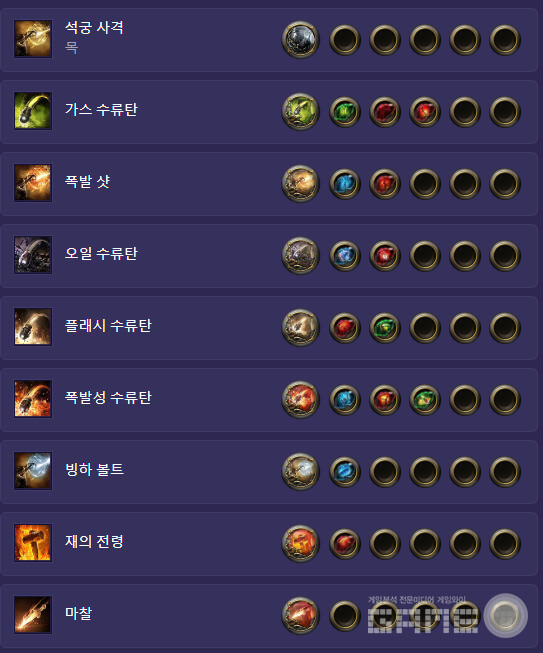This screenshot has width=543, height=653.
Task: Click the 석궁 사격 skill thumbnail
Action: [x=33, y=39]
